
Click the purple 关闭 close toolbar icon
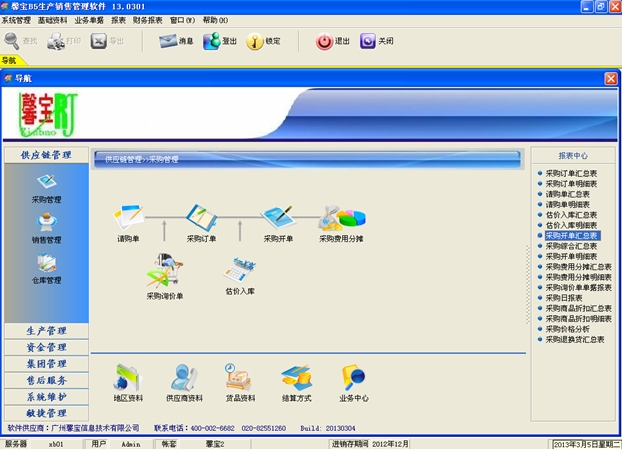click(x=368, y=41)
